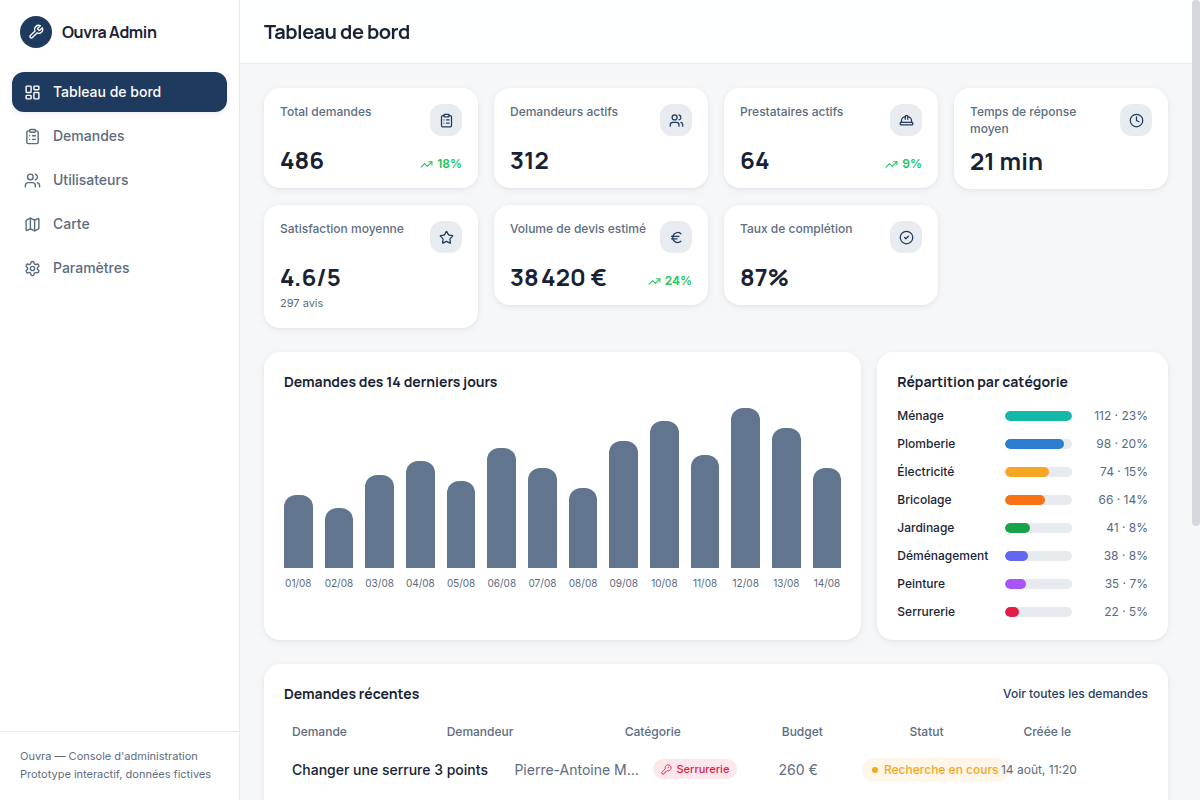The width and height of the screenshot is (1200, 800).
Task: Click the euro icon on Volume de devis card
Action: (676, 237)
